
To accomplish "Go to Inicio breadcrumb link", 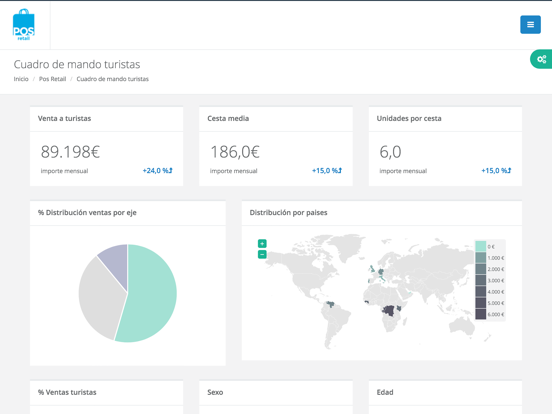I will [x=21, y=79].
